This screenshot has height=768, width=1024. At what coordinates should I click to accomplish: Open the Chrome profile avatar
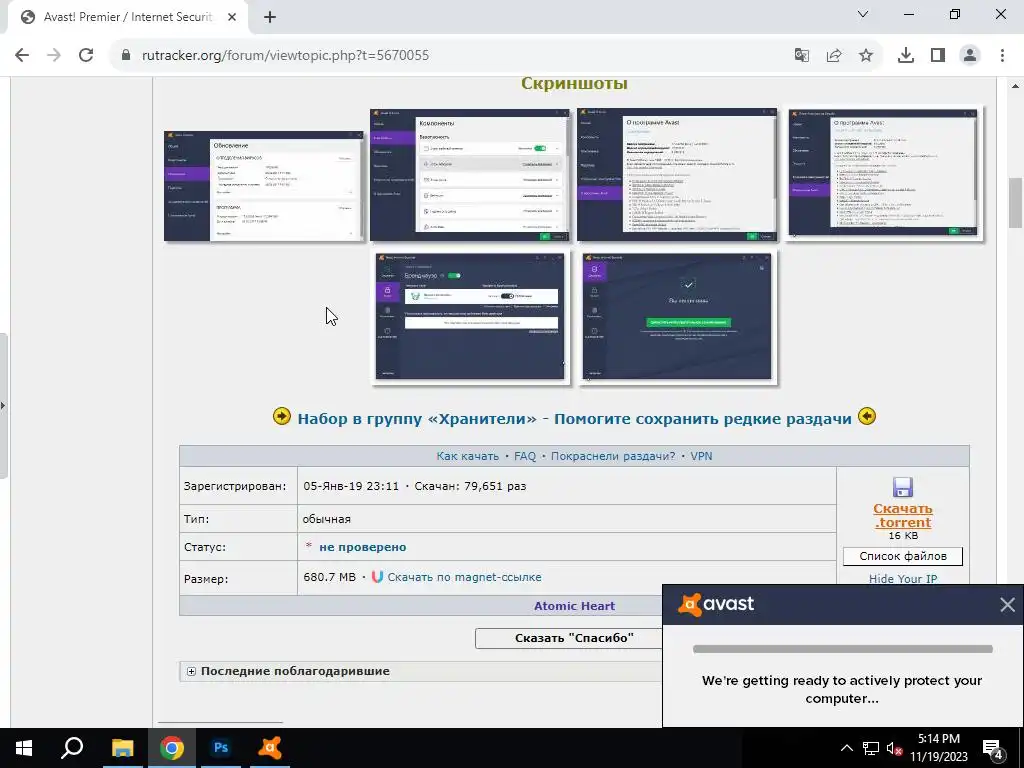(x=970, y=56)
